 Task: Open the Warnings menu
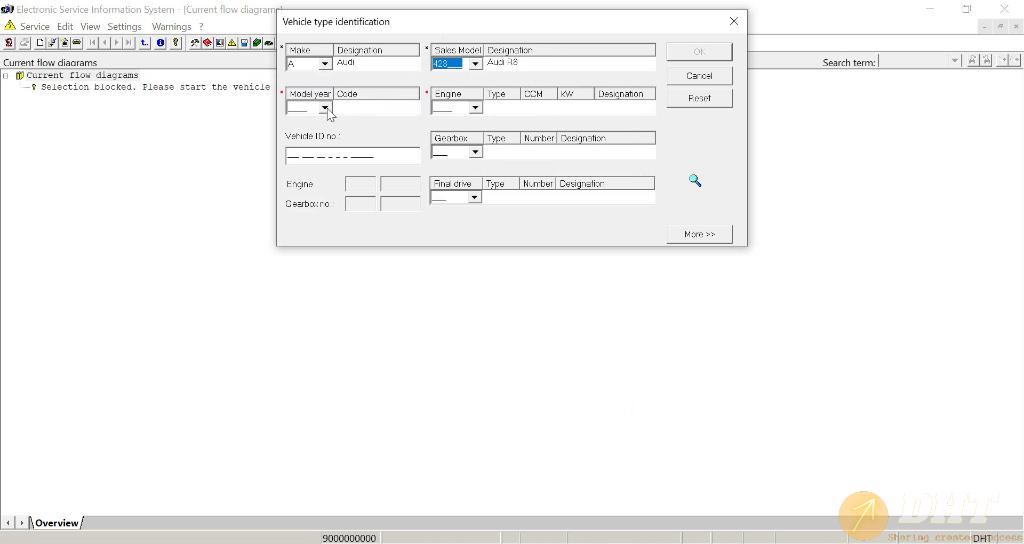pyautogui.click(x=171, y=26)
